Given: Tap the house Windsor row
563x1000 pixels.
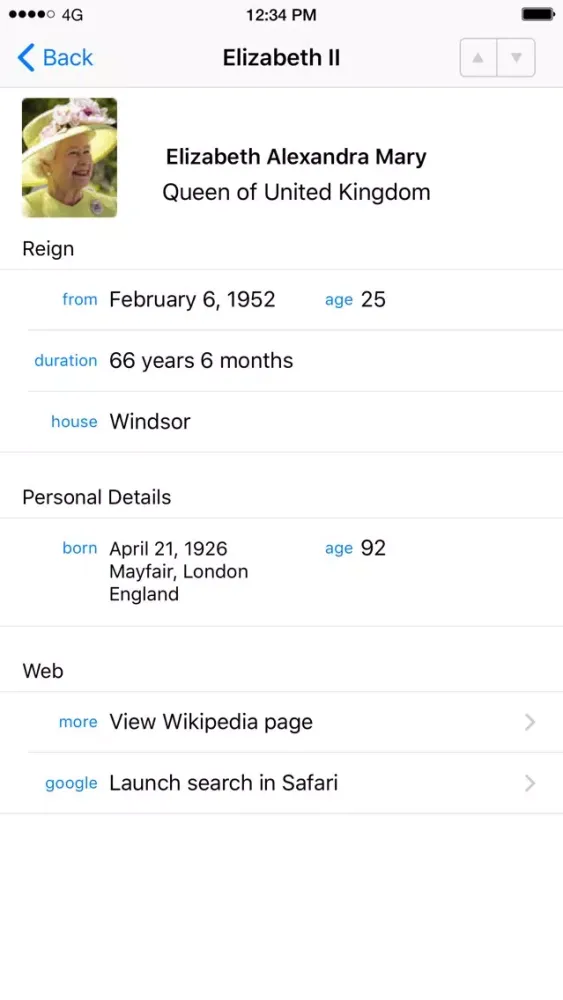Looking at the screenshot, I should pyautogui.click(x=281, y=422).
